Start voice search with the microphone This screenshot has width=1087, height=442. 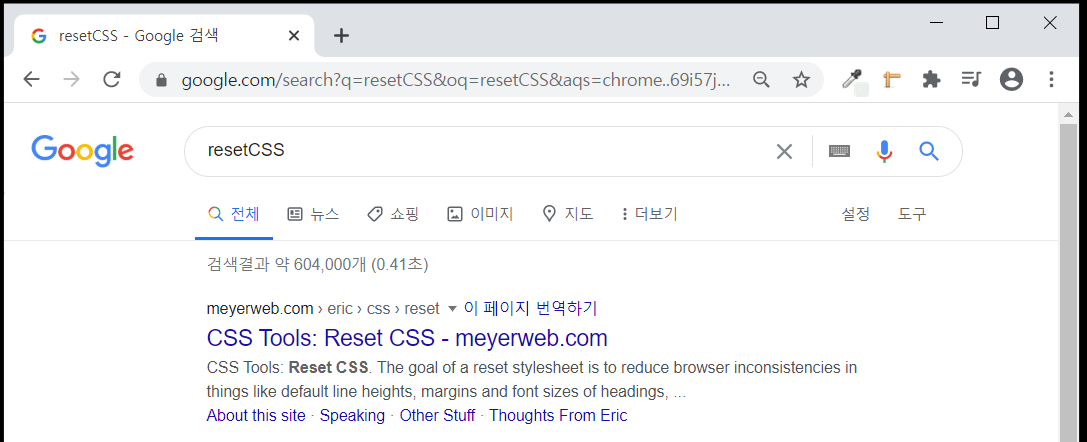[x=884, y=151]
